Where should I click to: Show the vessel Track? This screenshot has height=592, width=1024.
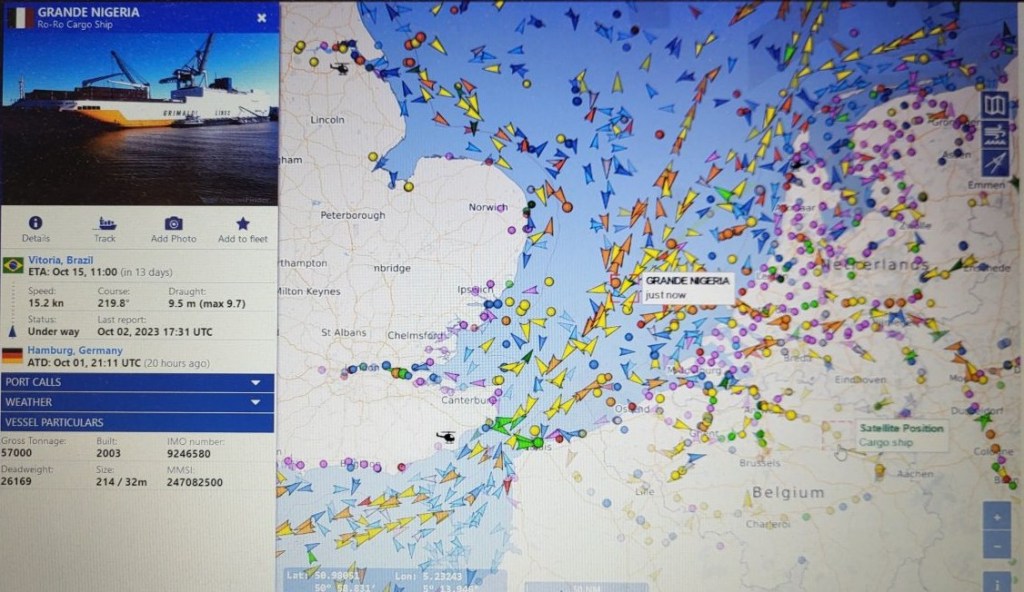coord(105,224)
